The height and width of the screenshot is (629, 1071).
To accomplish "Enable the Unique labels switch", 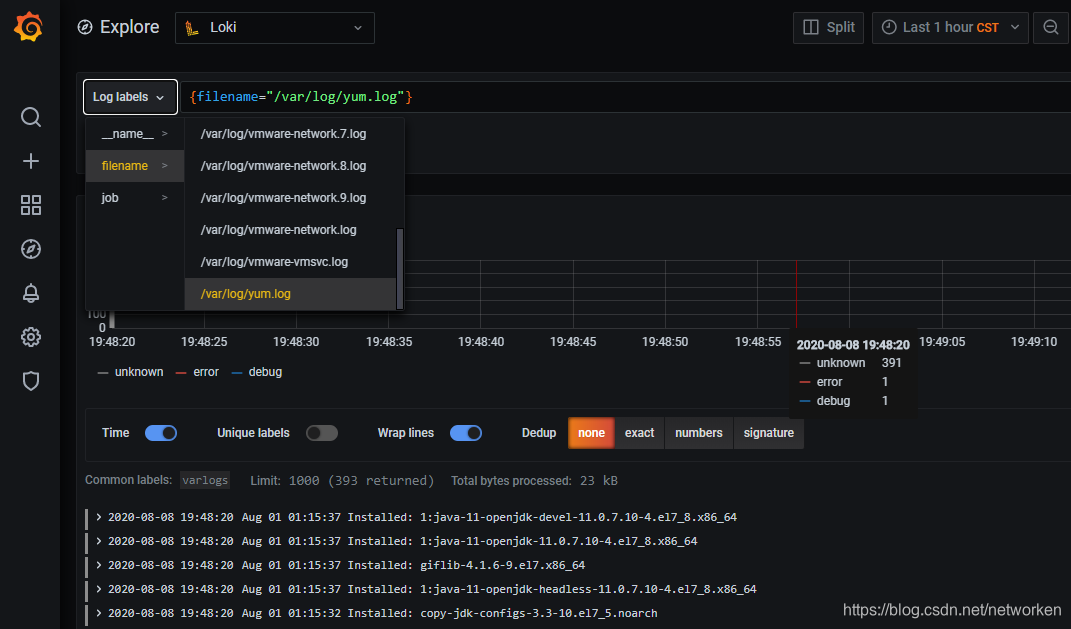I will click(322, 433).
